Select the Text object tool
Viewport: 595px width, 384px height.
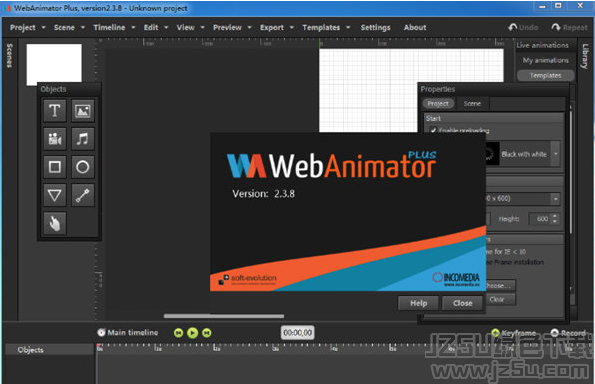coord(55,110)
